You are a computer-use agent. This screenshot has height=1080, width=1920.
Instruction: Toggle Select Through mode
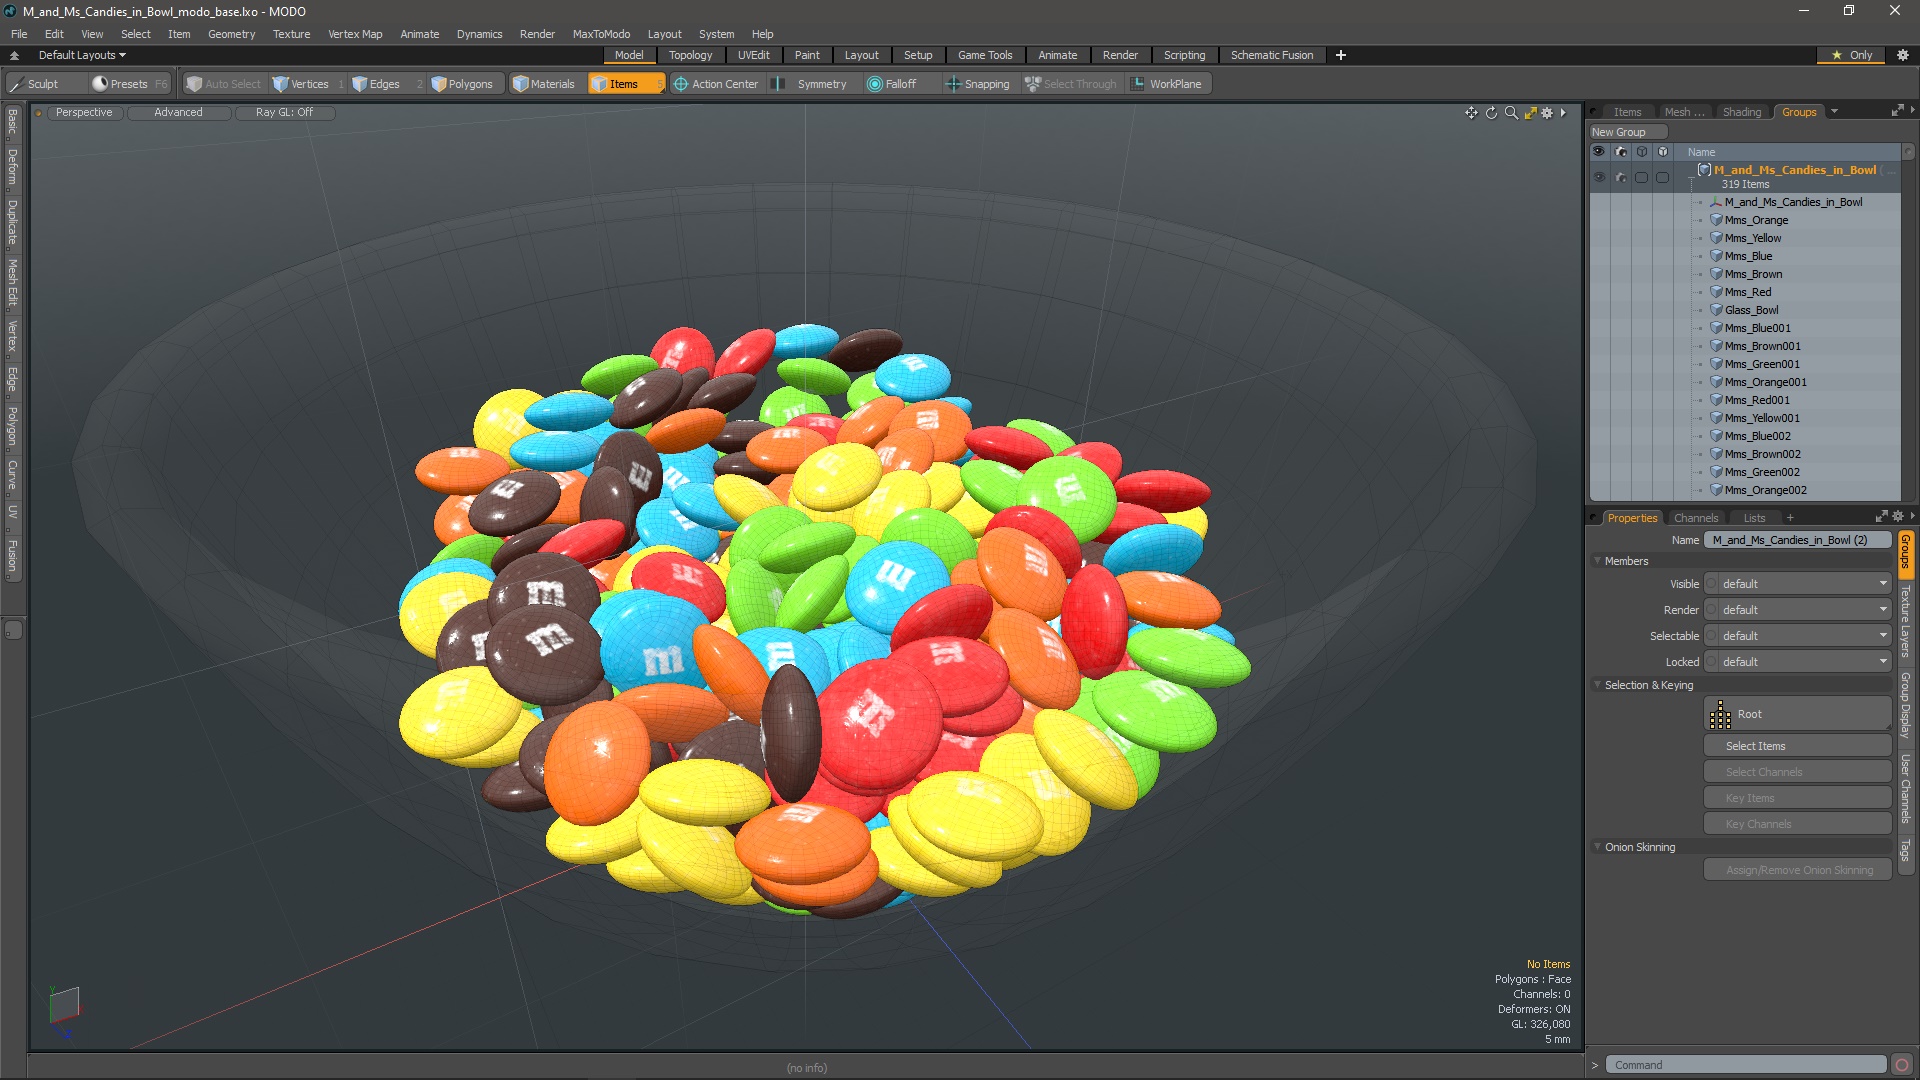pyautogui.click(x=1070, y=84)
